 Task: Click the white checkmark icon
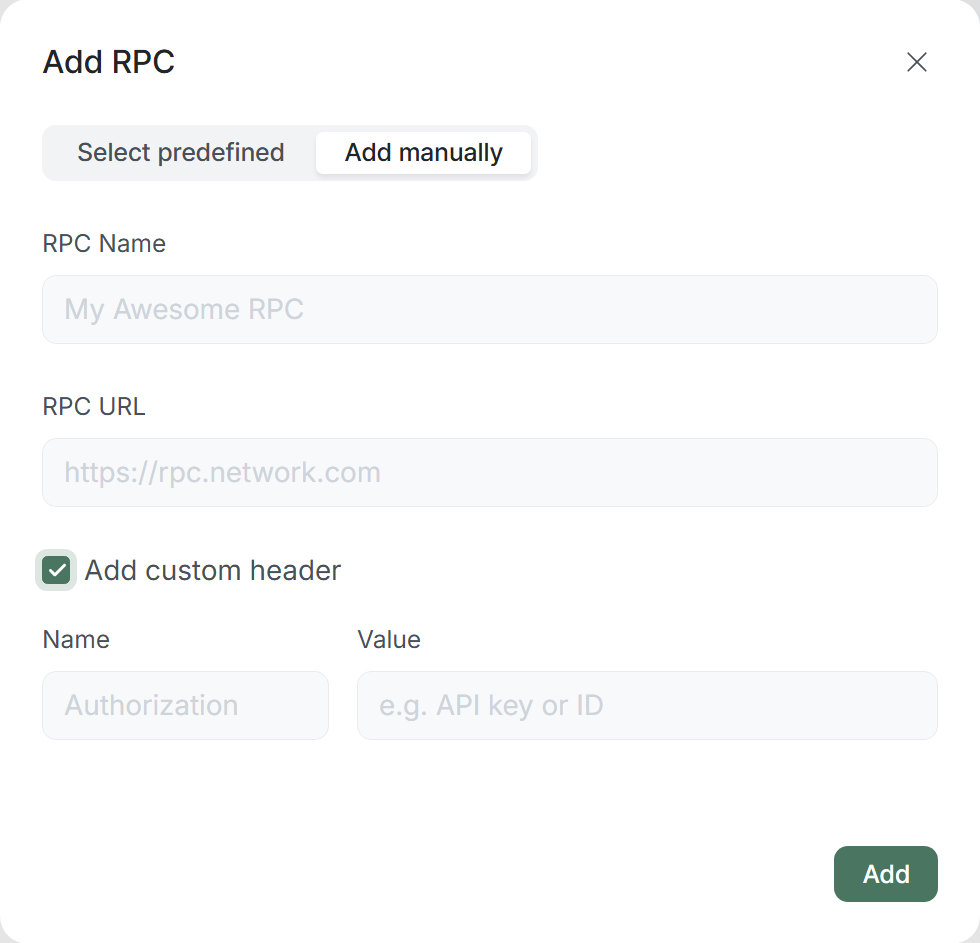(56, 570)
